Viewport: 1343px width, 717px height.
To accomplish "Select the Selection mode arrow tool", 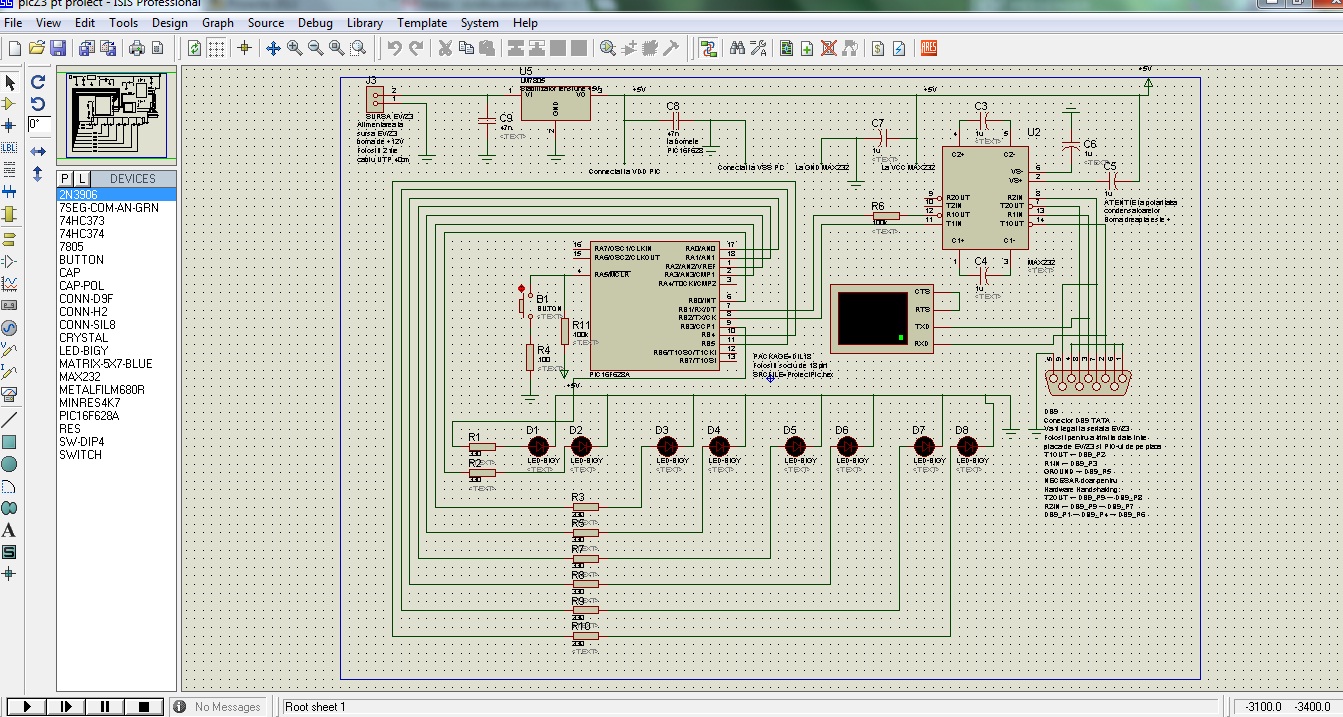I will (x=10, y=82).
